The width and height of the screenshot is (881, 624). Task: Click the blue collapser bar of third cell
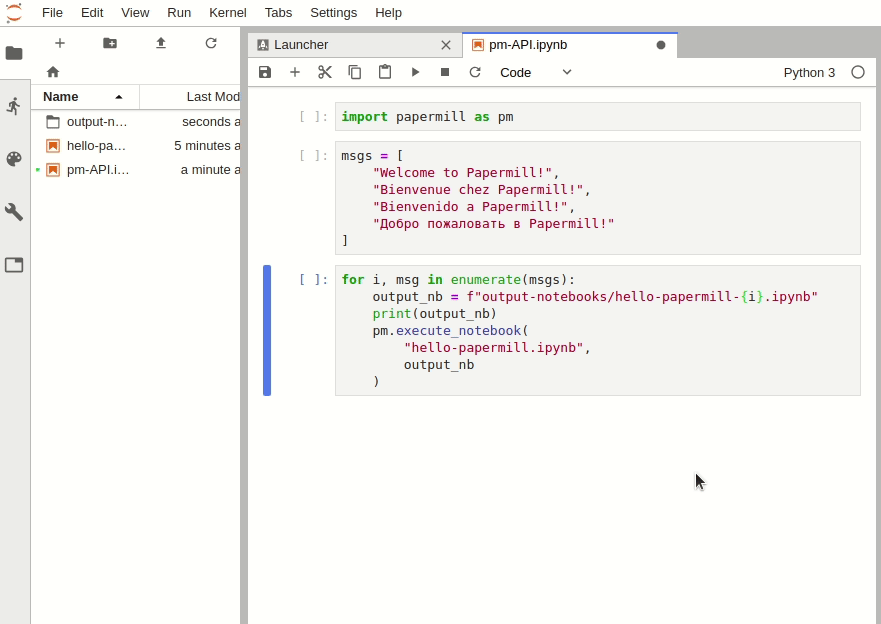(x=267, y=330)
